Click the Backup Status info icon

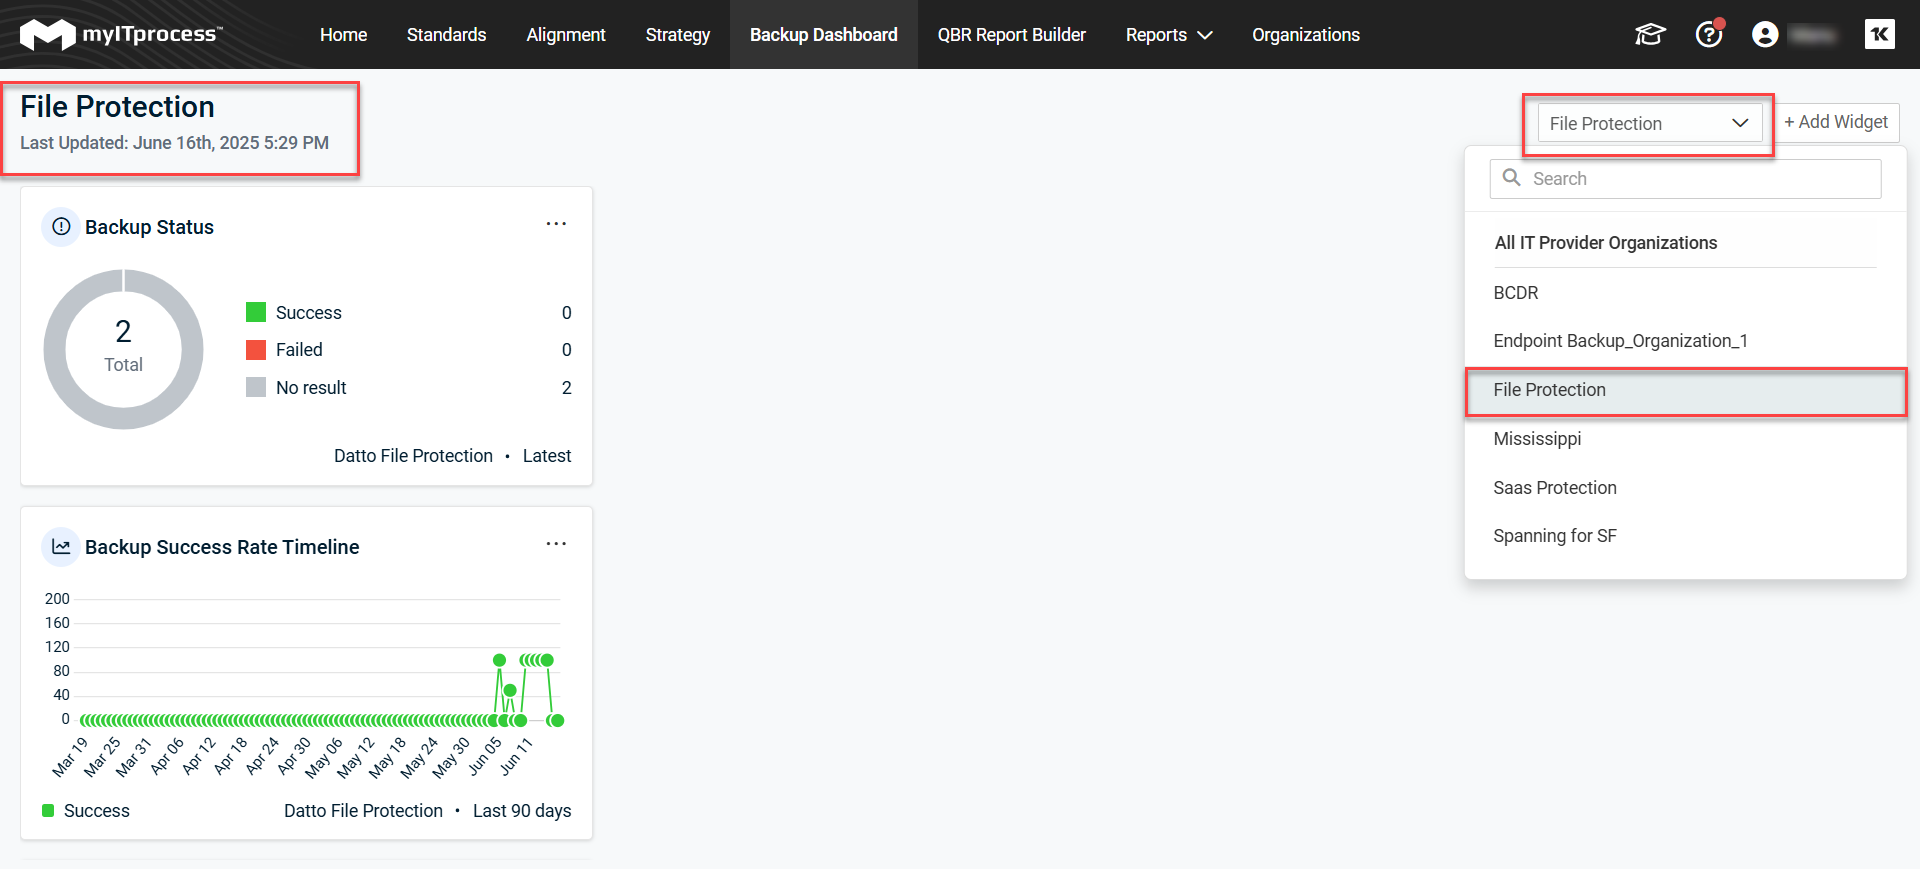[61, 227]
